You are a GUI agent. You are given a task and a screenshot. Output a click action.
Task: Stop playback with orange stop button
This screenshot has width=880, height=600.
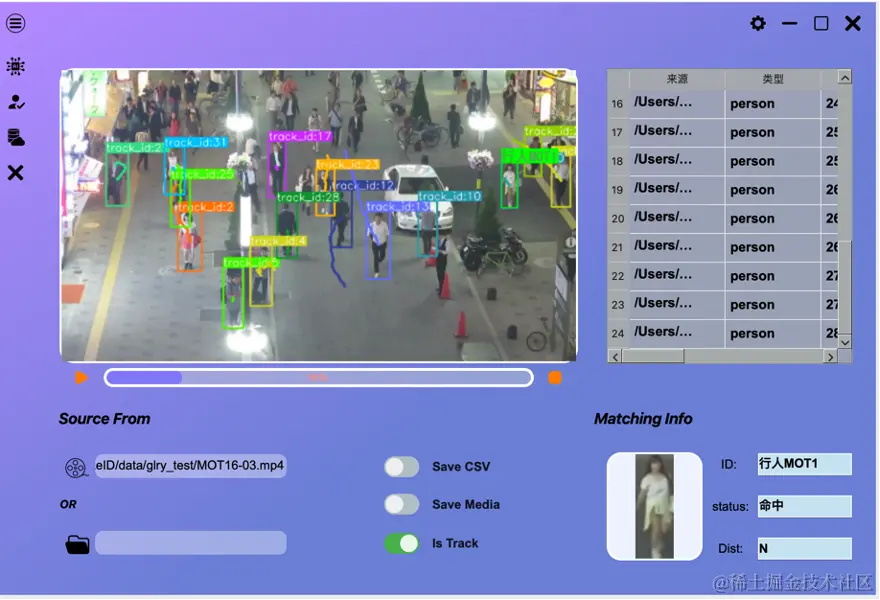(x=555, y=378)
